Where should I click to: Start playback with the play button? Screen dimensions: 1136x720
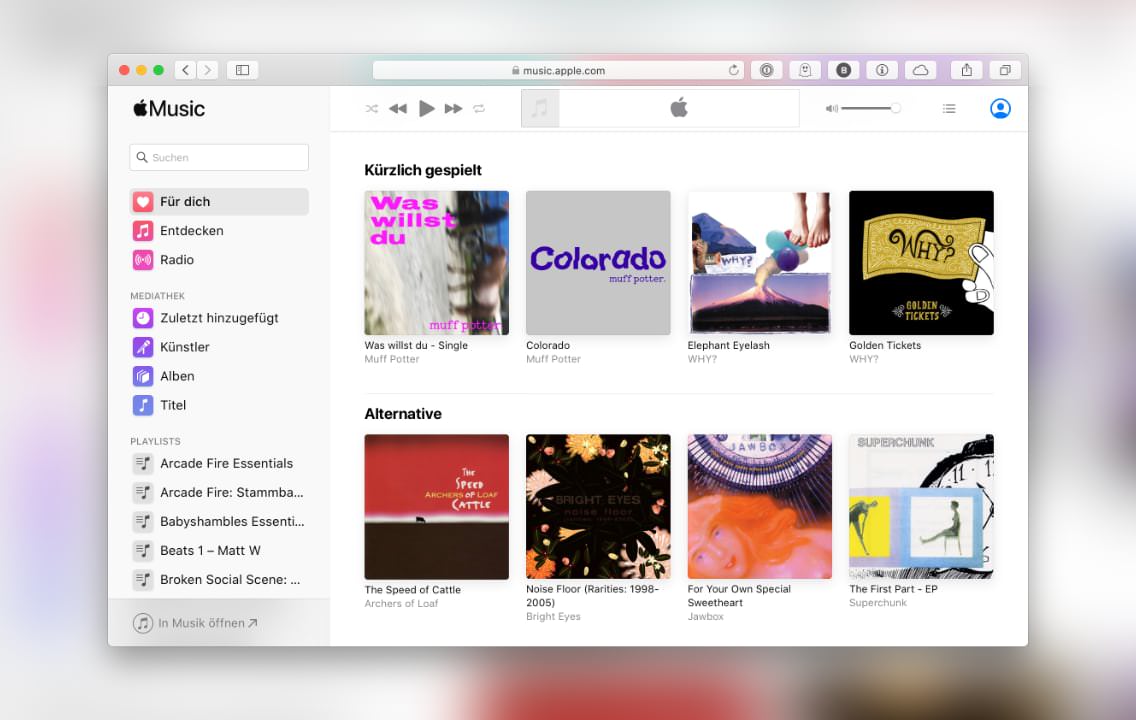coord(426,109)
